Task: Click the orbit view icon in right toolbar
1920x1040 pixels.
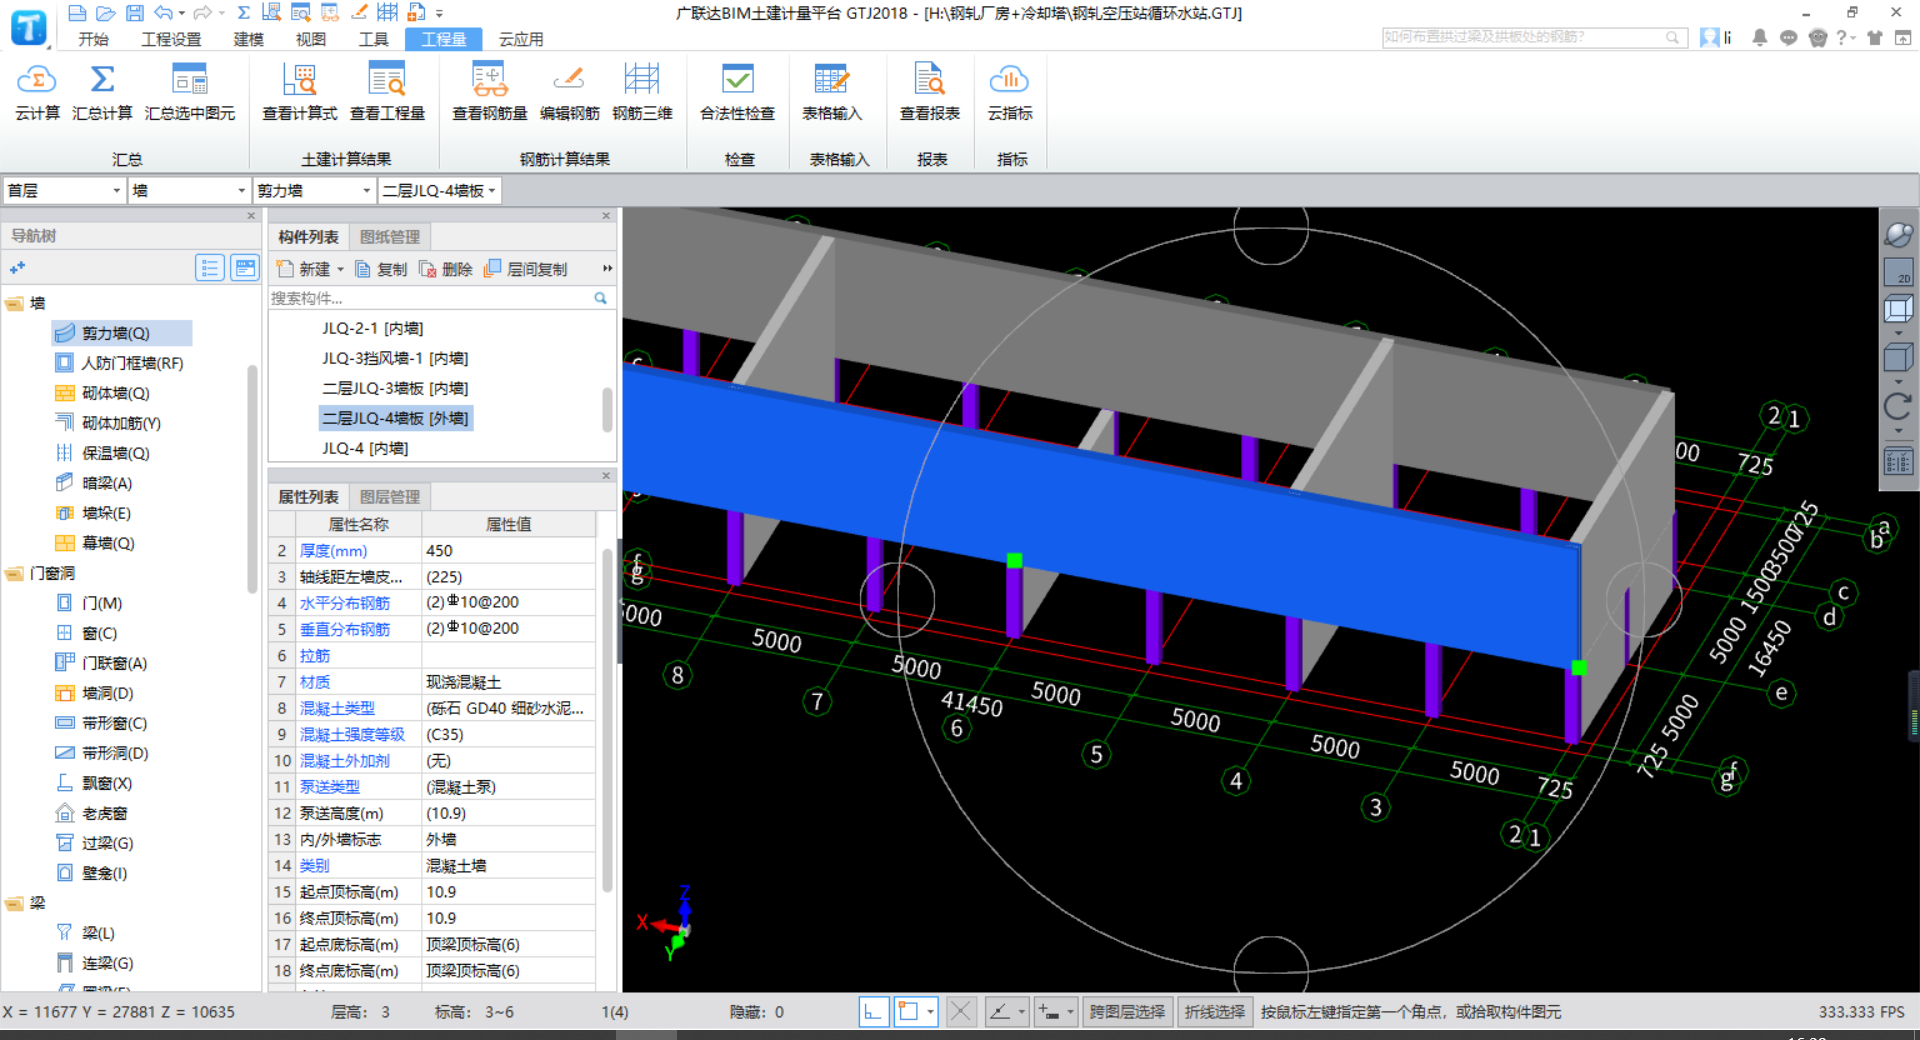Action: 1898,235
